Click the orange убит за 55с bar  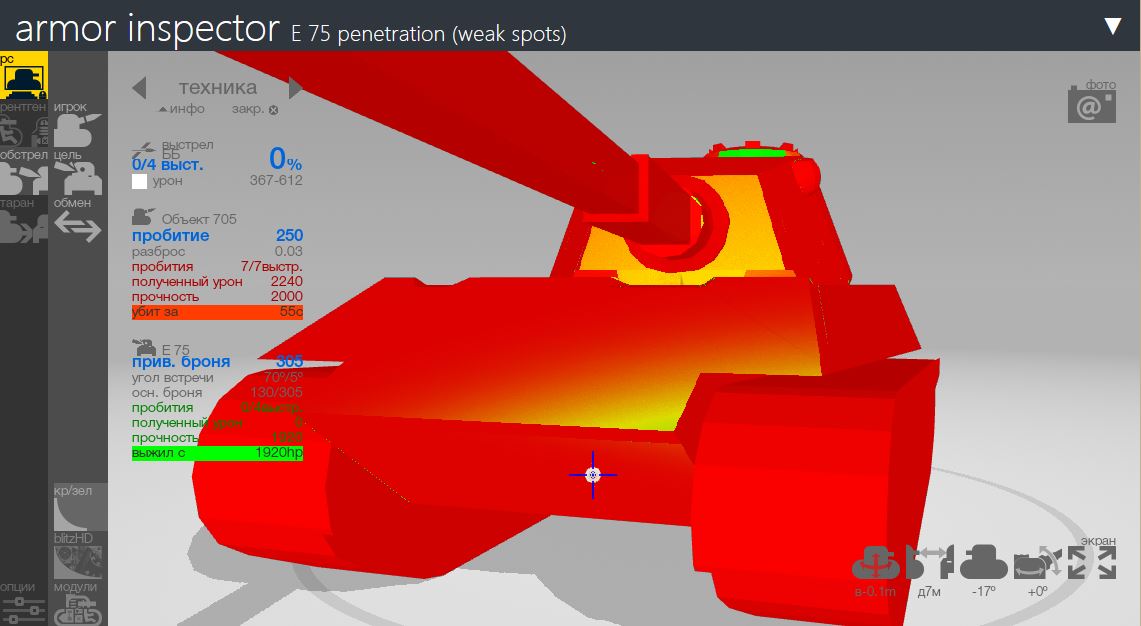(217, 312)
